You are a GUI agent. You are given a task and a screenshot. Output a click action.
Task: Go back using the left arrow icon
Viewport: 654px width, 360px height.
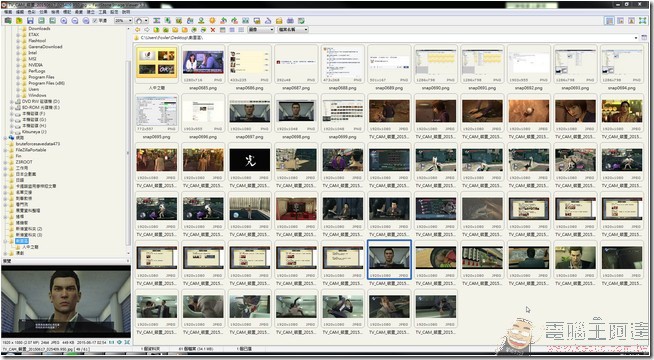[x=138, y=30]
